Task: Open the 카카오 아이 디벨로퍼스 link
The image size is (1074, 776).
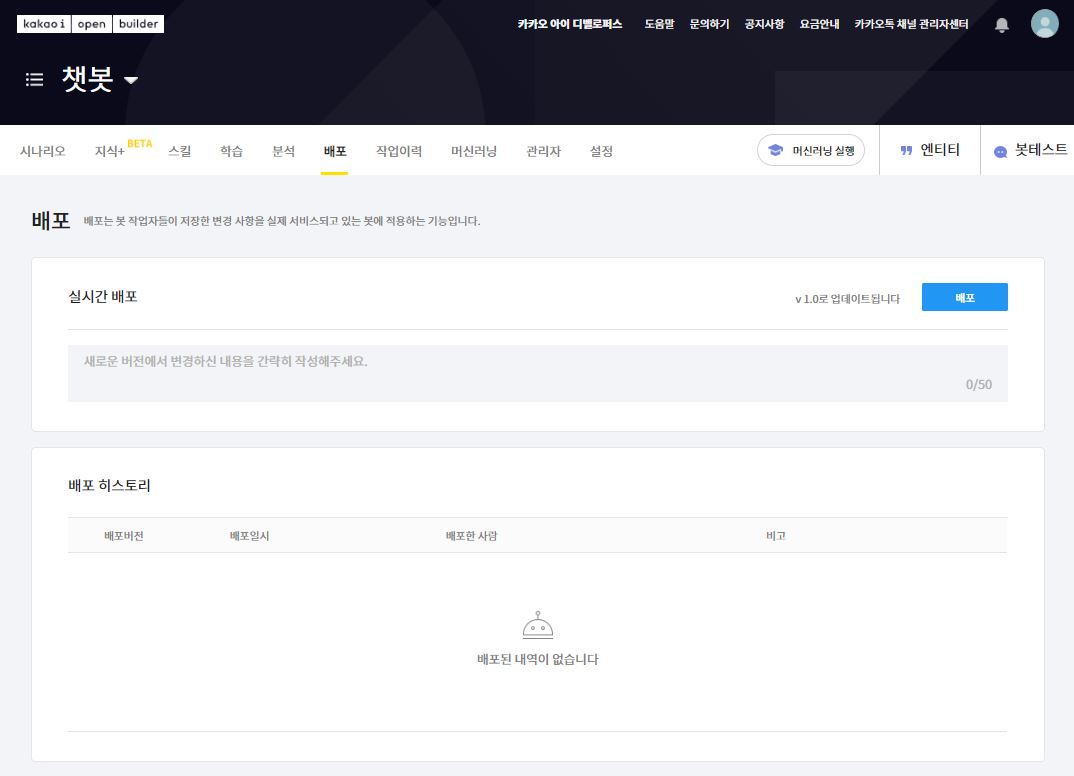Action: pos(570,24)
